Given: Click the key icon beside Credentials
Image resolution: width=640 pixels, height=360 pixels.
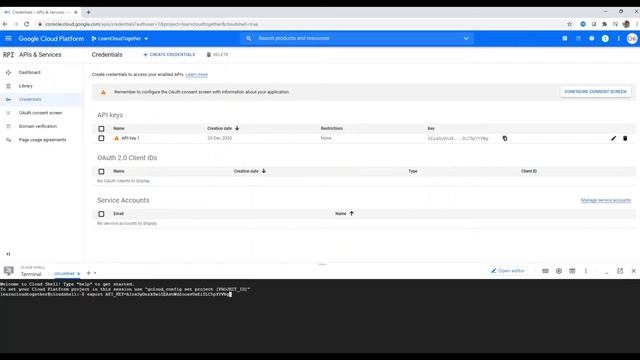Looking at the screenshot, I should click(x=8, y=100).
